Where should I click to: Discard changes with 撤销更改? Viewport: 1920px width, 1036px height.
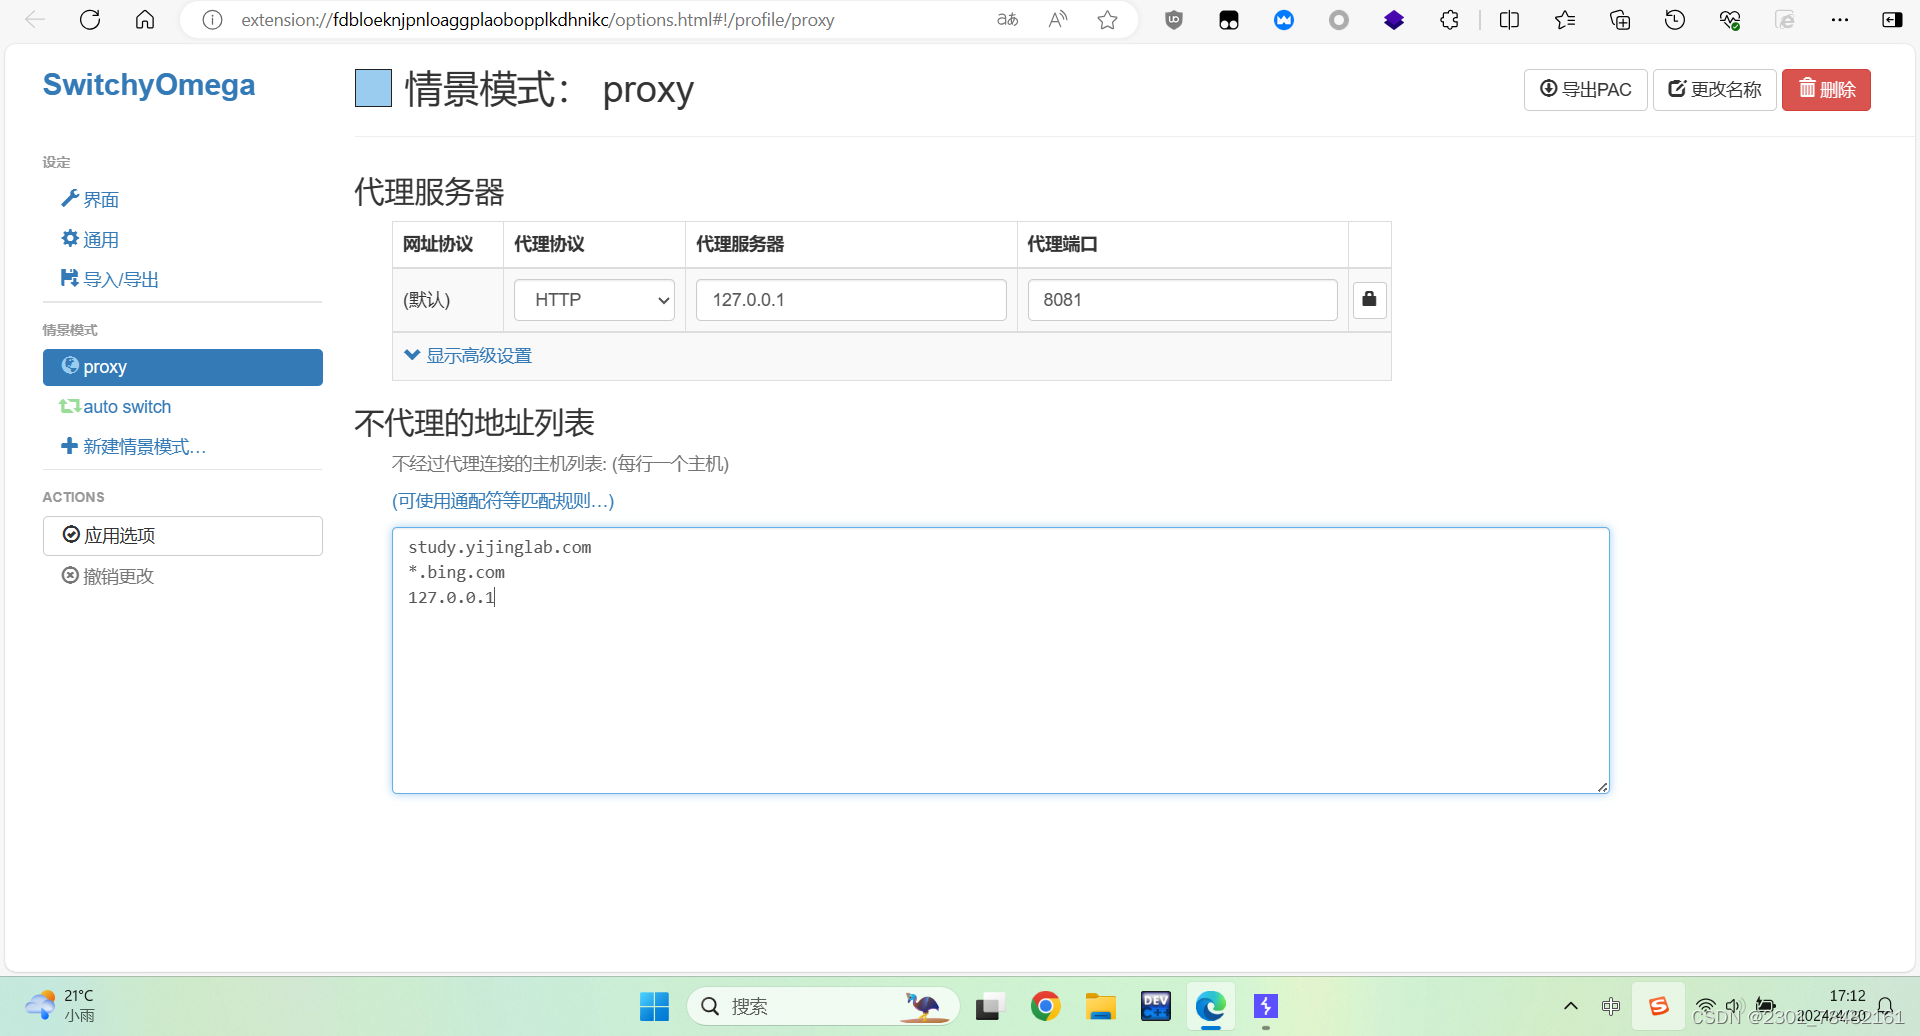pos(108,576)
